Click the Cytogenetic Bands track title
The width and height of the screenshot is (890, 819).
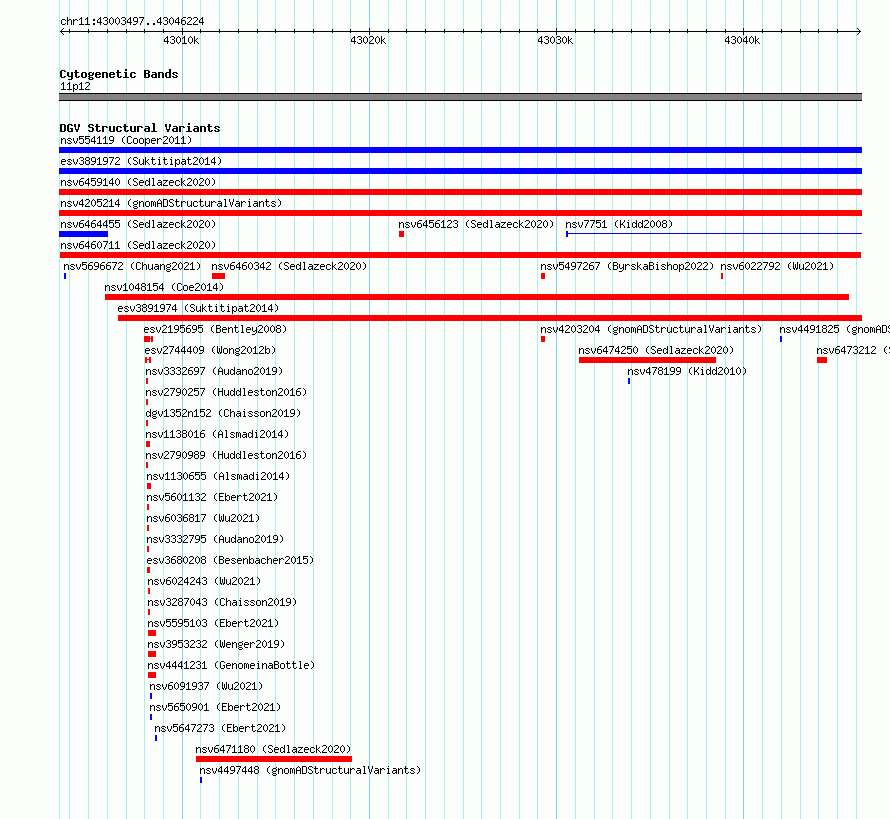[x=119, y=74]
